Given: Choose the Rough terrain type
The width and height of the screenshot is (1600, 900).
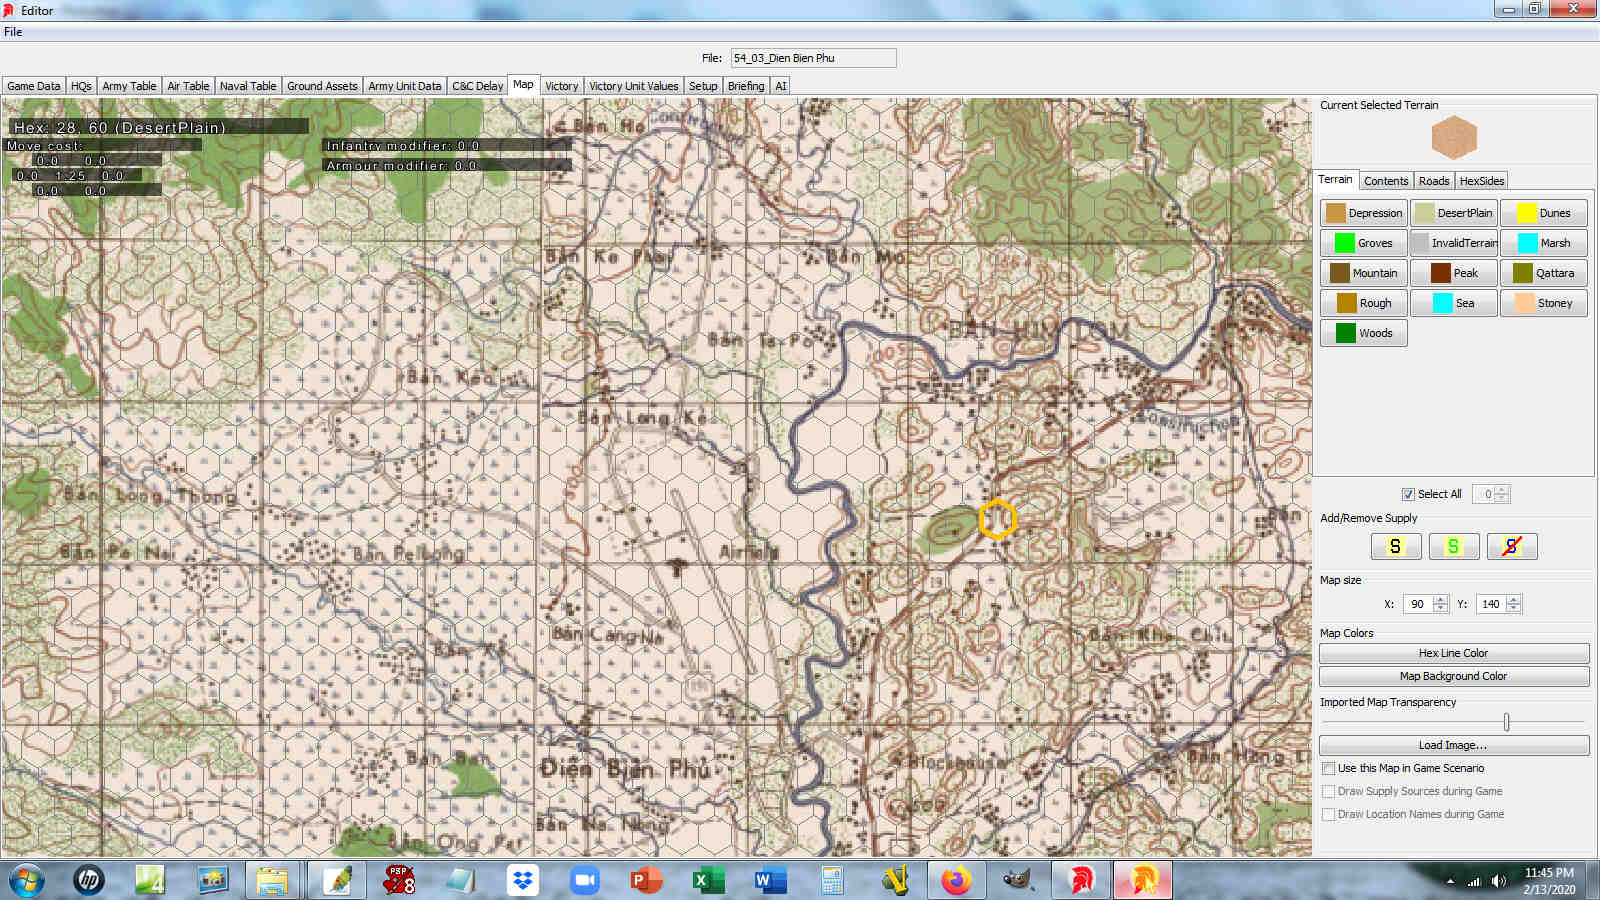Looking at the screenshot, I should tap(1364, 303).
